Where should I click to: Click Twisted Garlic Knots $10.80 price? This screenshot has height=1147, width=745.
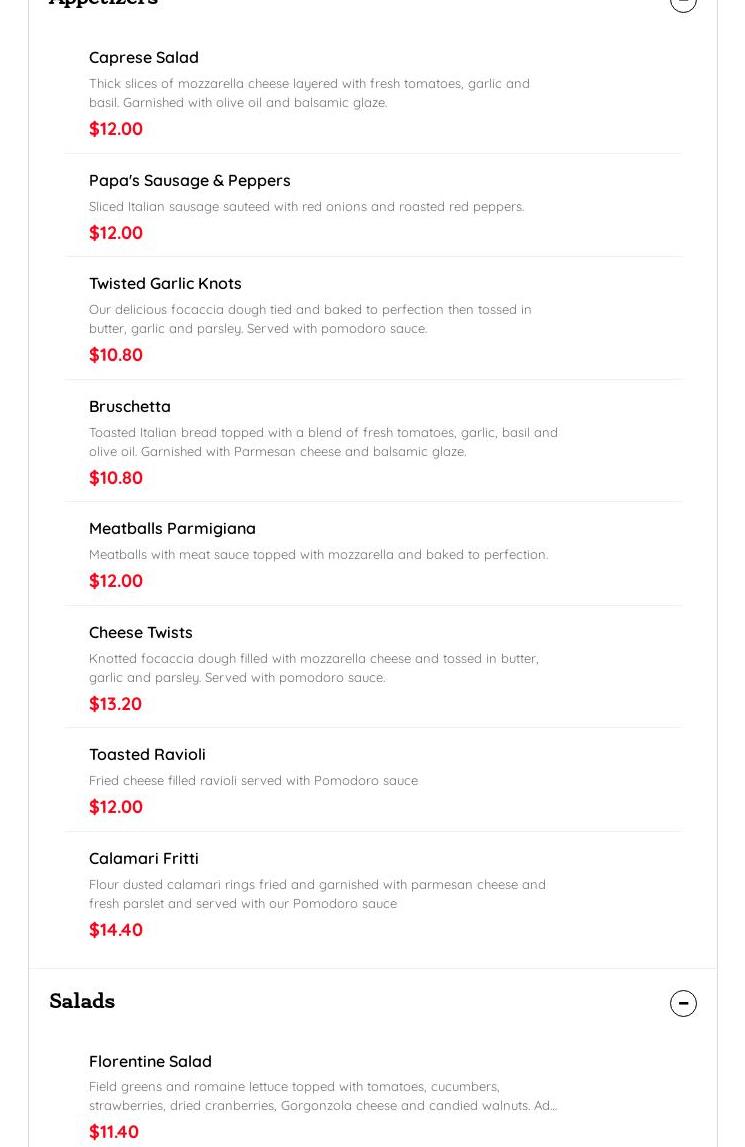(116, 355)
